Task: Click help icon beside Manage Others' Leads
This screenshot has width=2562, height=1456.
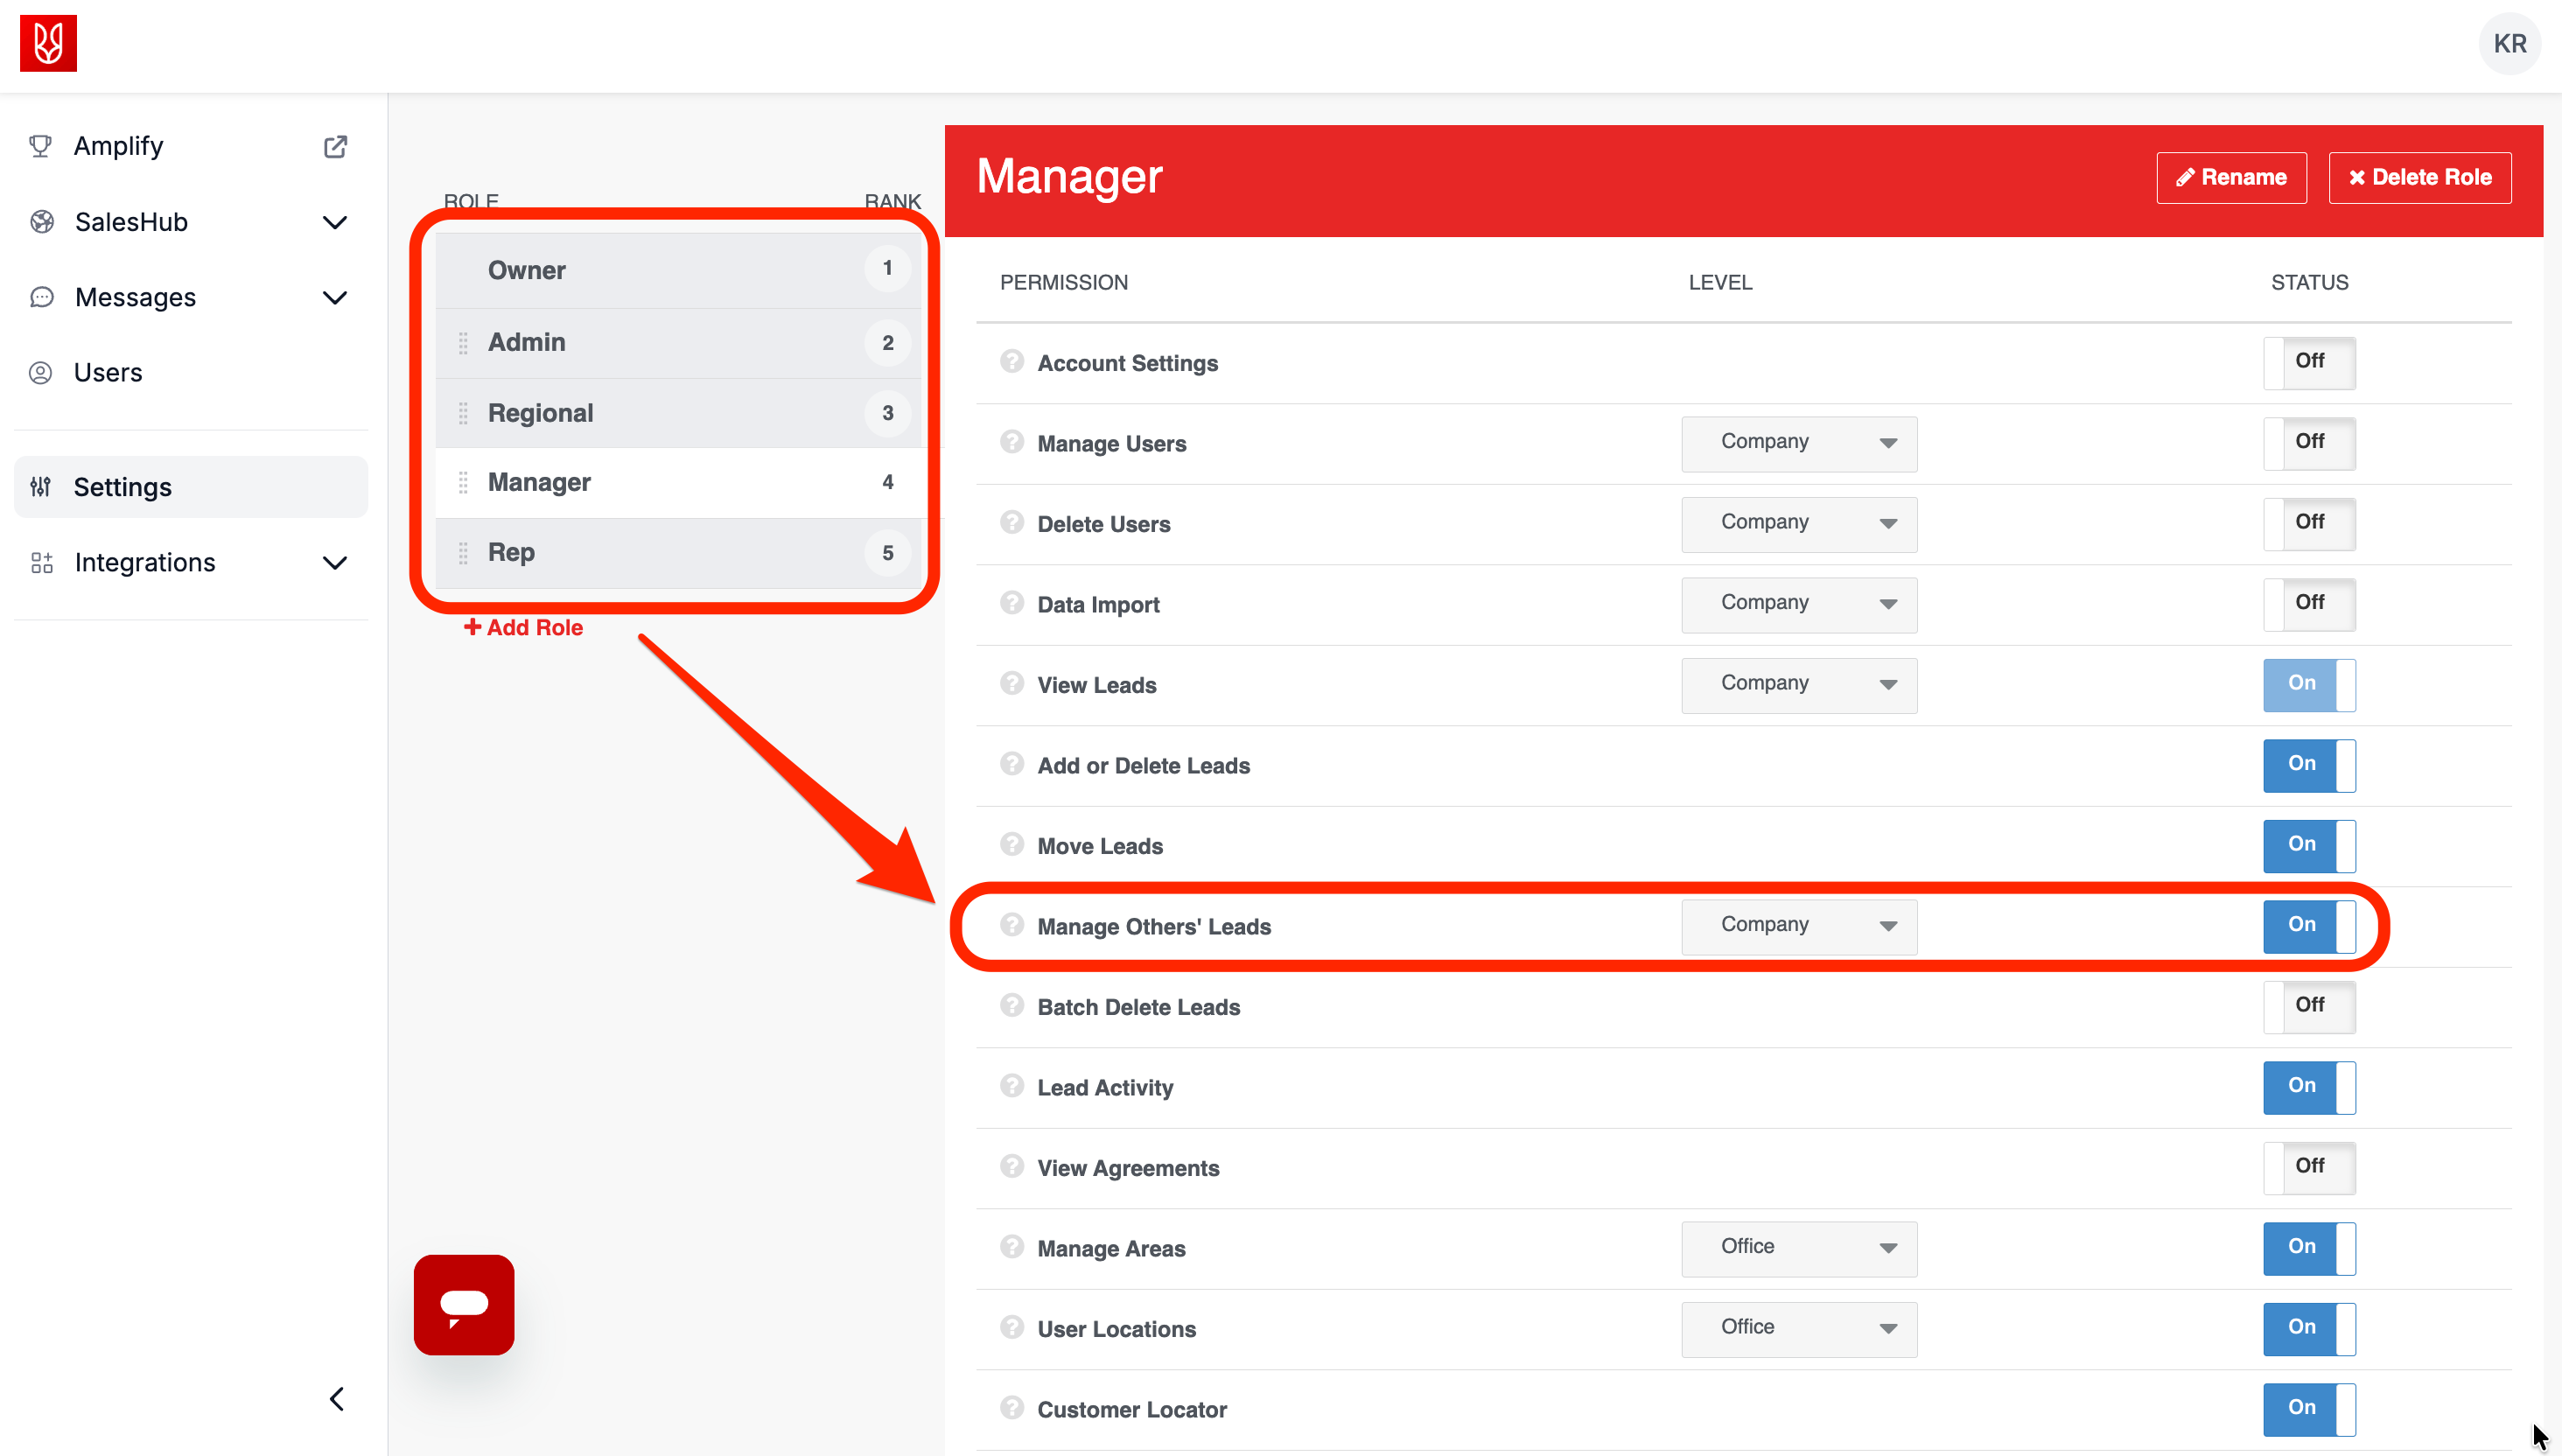Action: 1011,925
